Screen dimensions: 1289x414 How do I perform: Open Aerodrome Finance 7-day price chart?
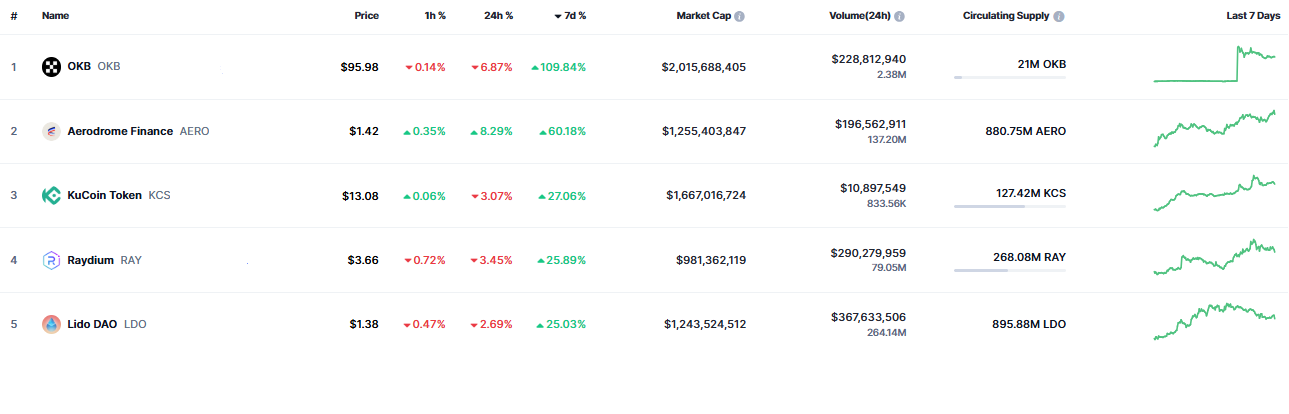tap(1215, 129)
